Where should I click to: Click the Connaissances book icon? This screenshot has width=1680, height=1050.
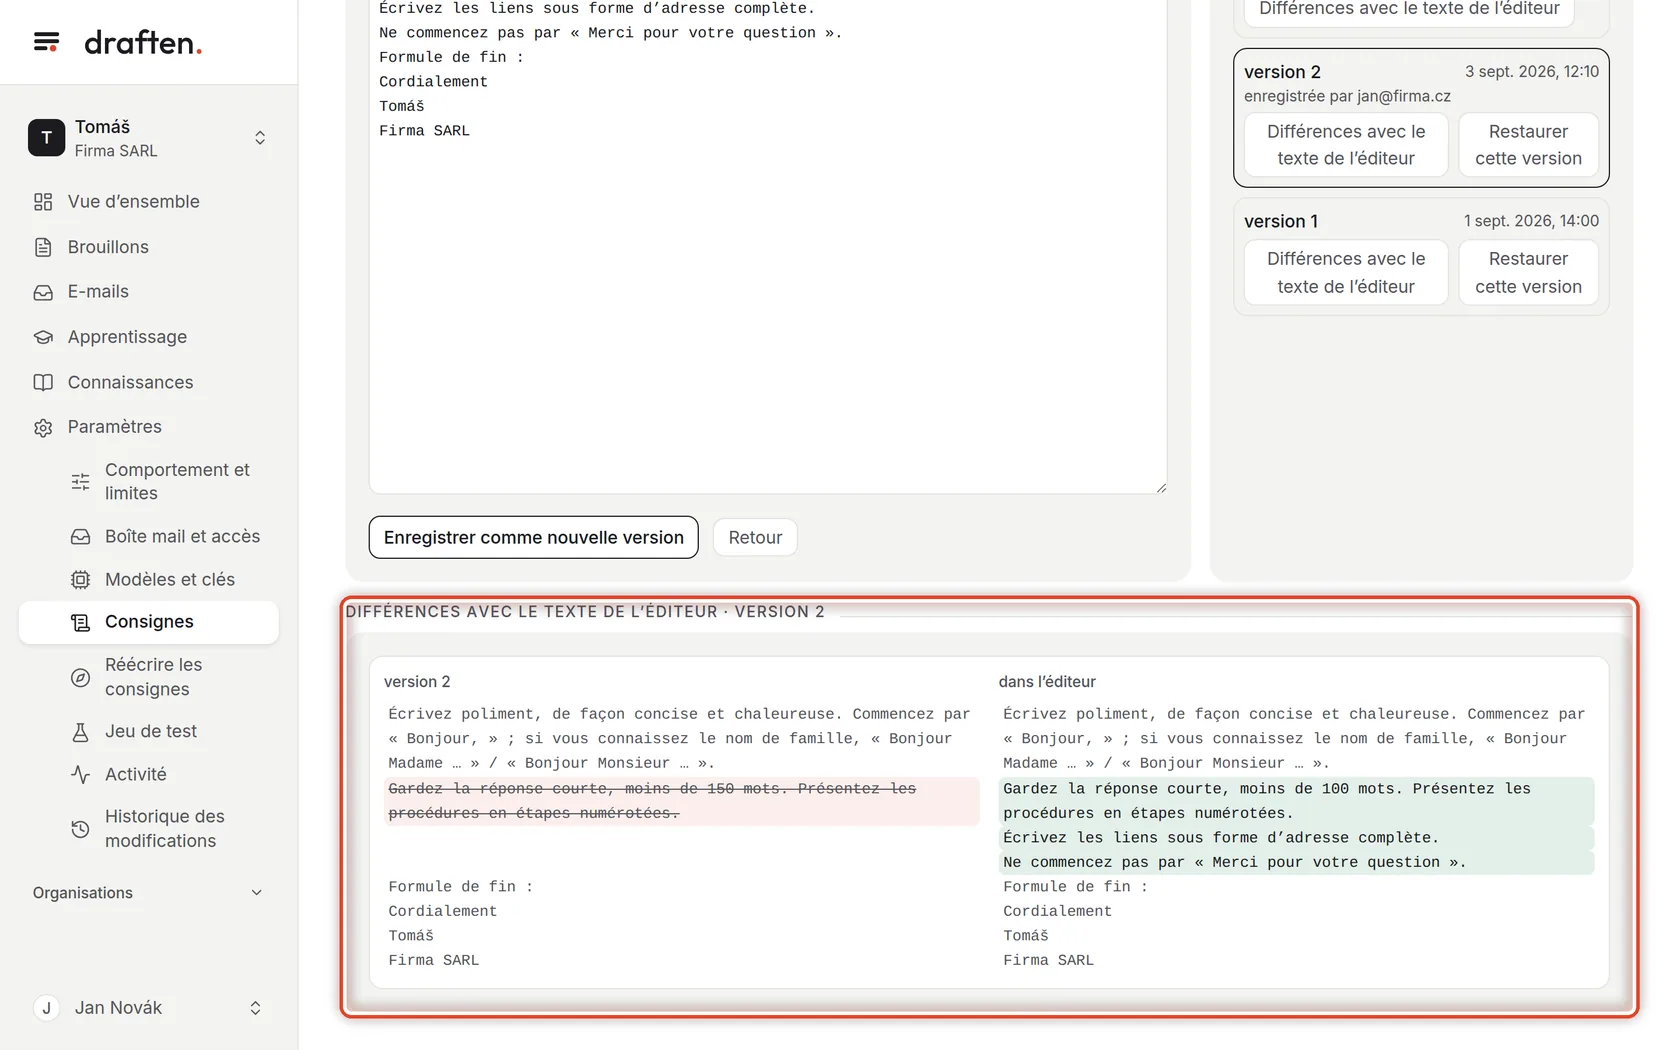(x=43, y=382)
